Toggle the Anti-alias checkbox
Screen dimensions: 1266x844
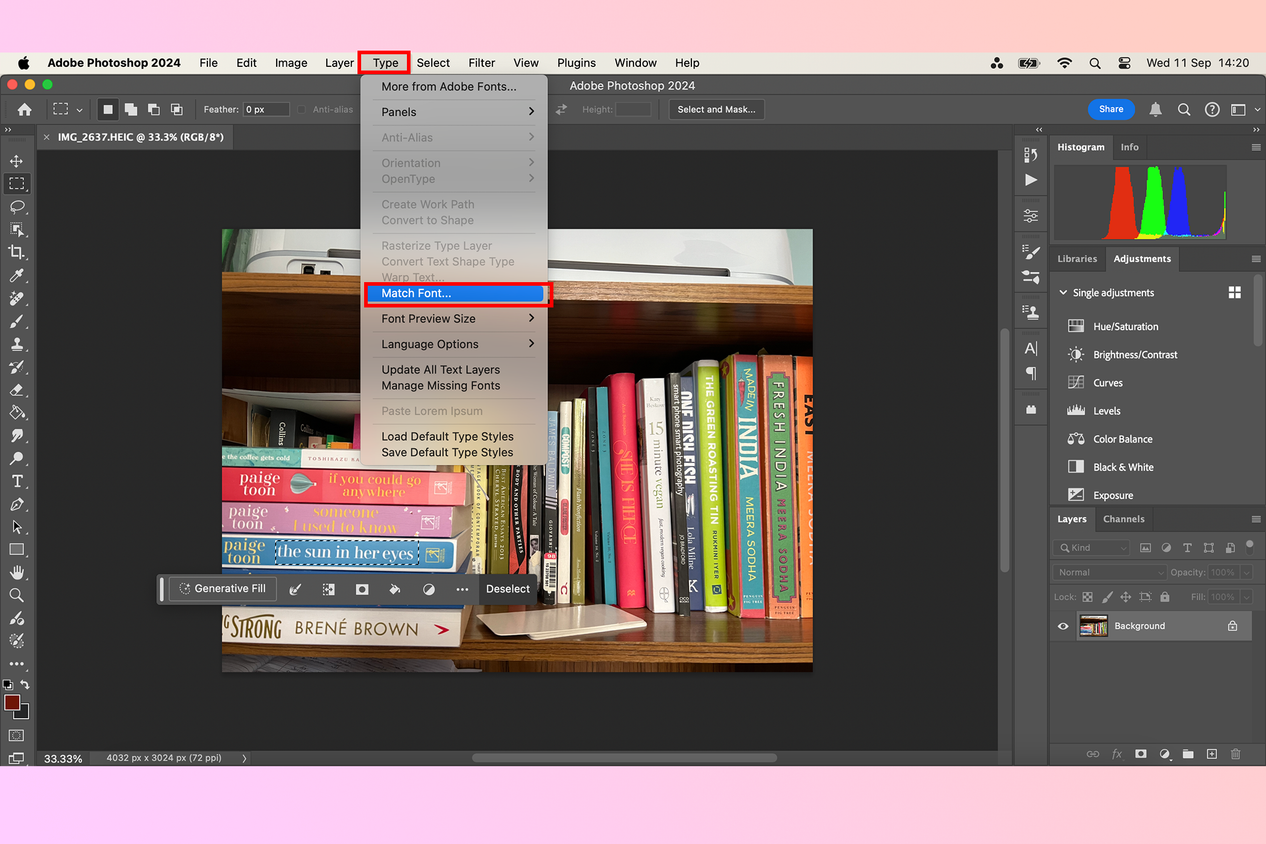click(304, 110)
